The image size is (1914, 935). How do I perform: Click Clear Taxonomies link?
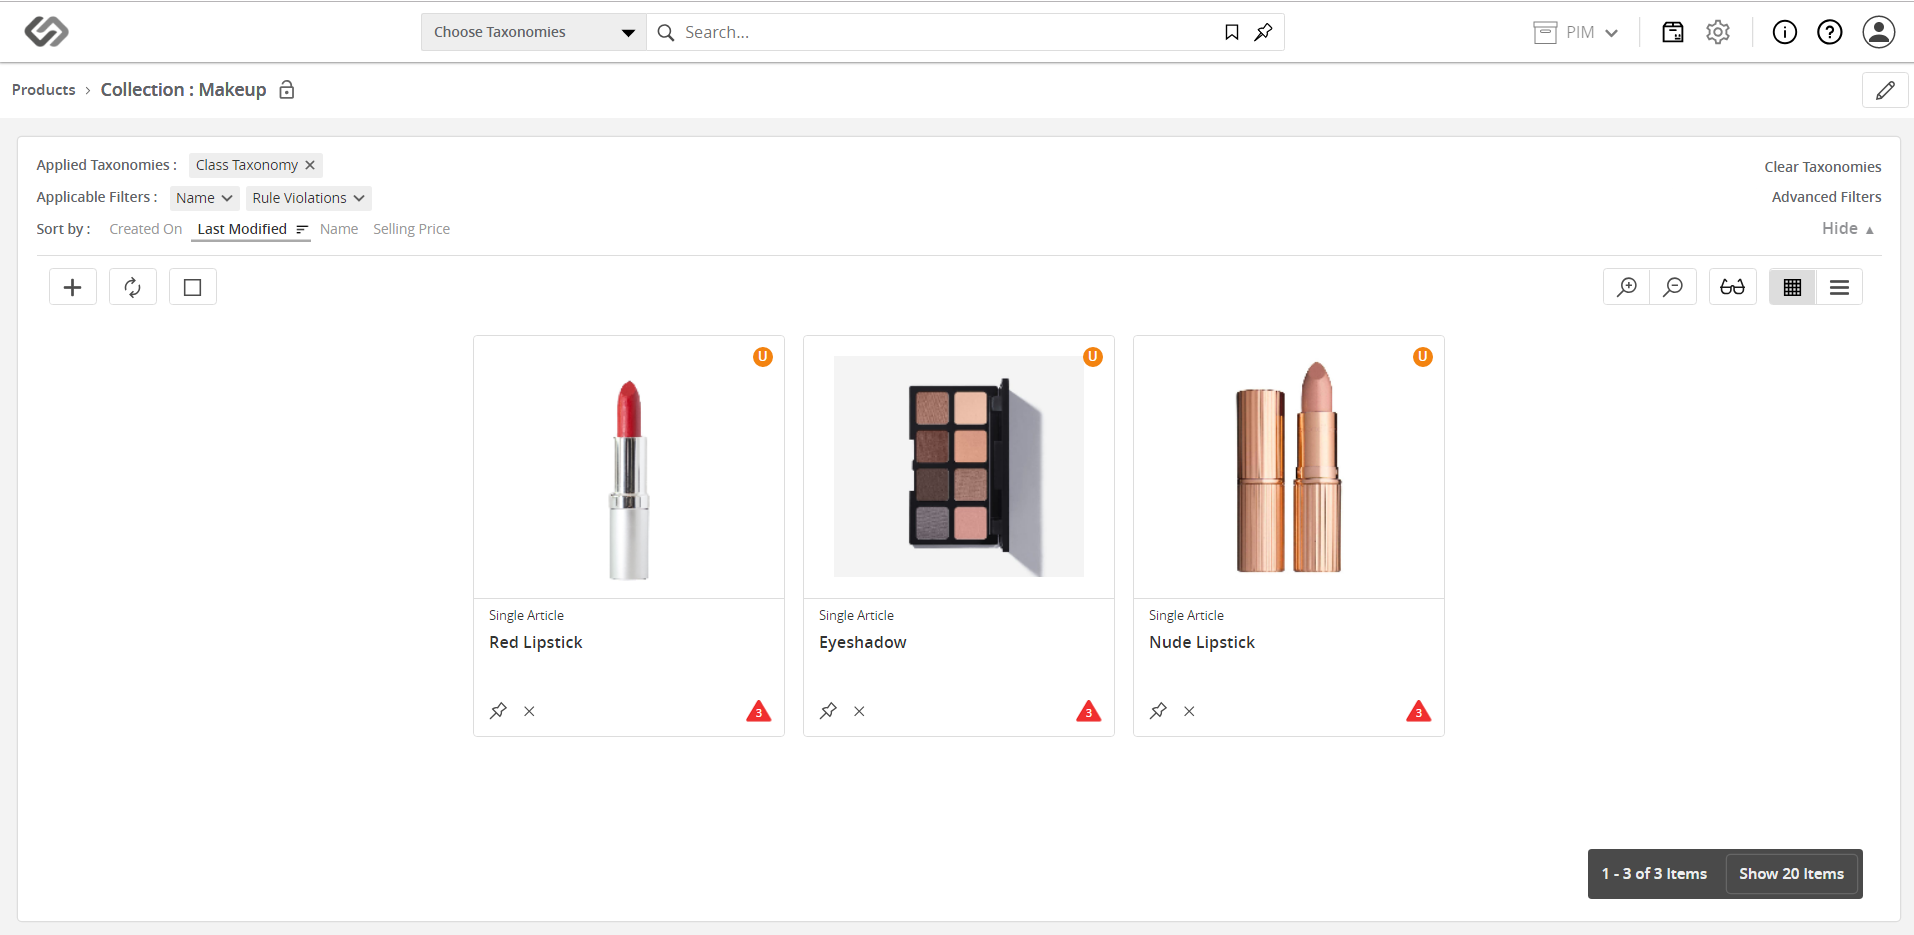click(1822, 167)
